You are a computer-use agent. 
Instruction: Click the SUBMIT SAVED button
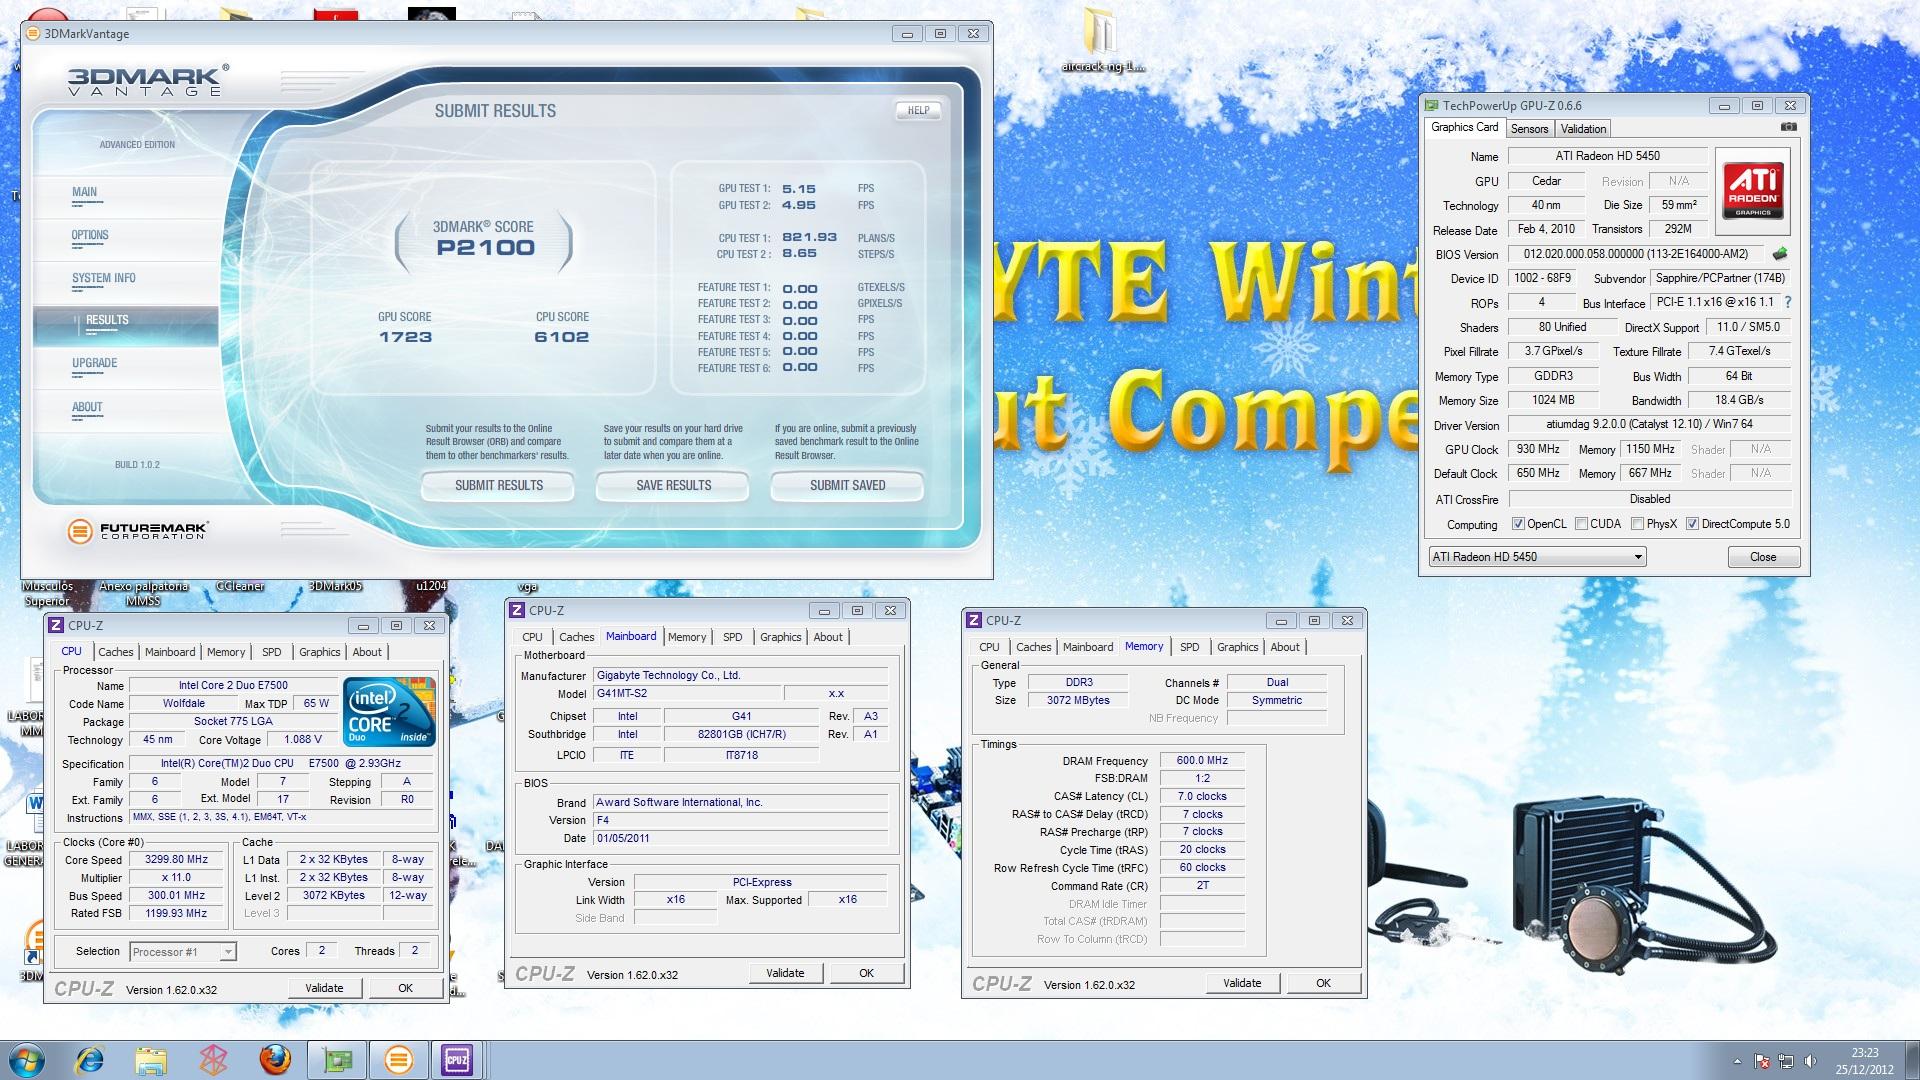pyautogui.click(x=847, y=486)
